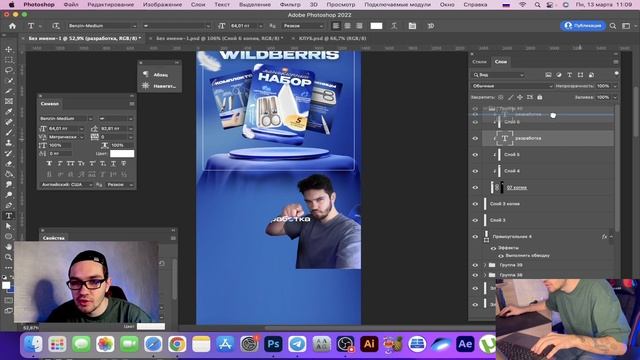Image resolution: width=640 pixels, height=360 pixels.
Task: Filter layers by type (T) icon
Action: point(569,75)
